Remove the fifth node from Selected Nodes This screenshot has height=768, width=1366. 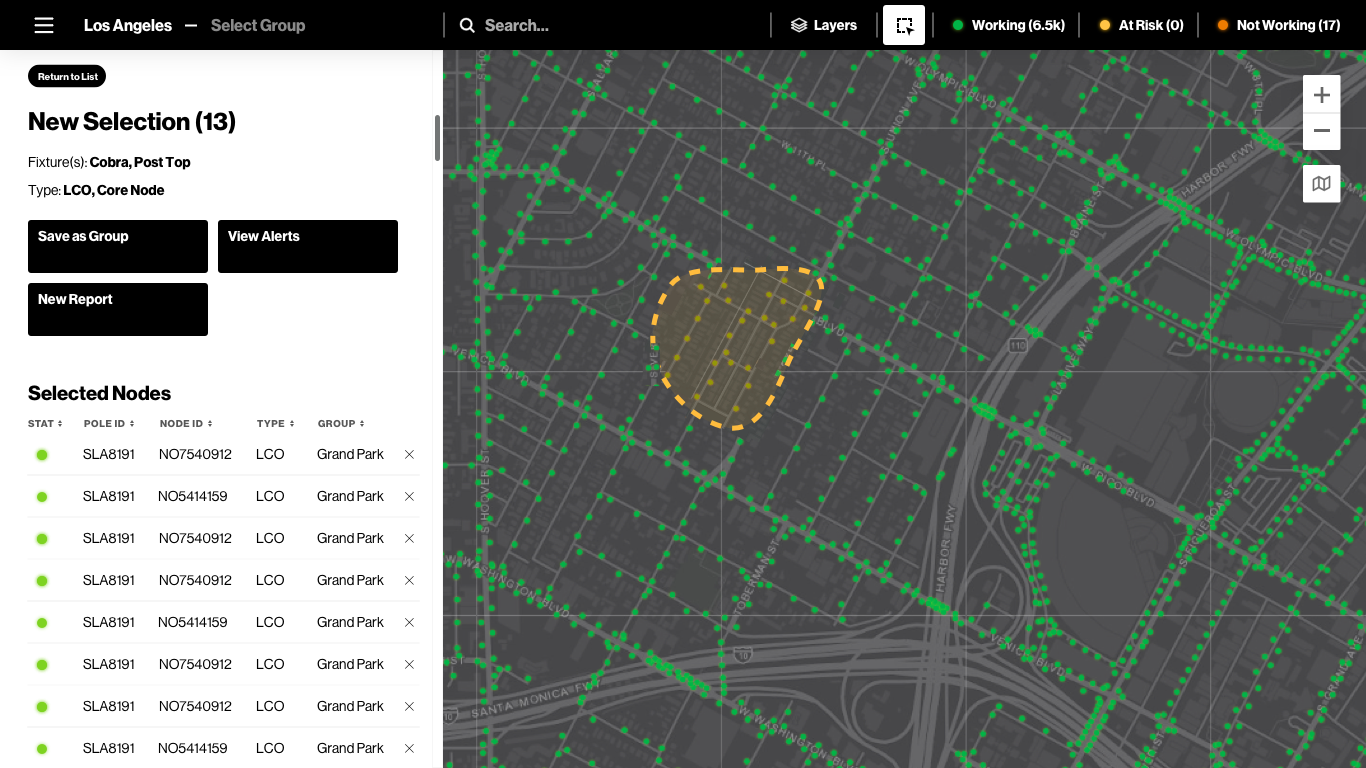(x=409, y=622)
